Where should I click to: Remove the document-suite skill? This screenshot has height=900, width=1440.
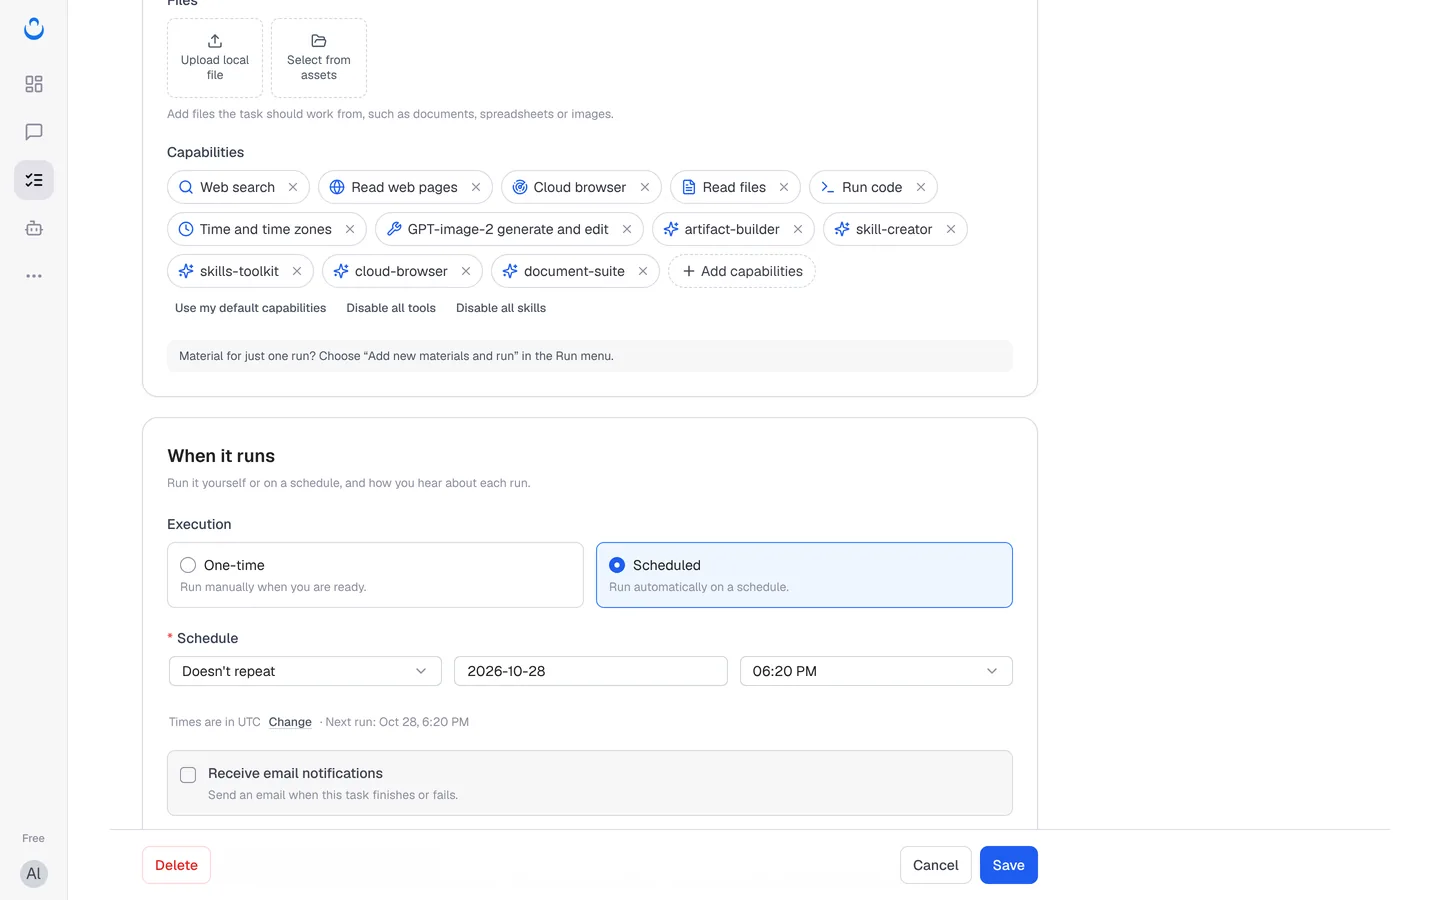643,271
